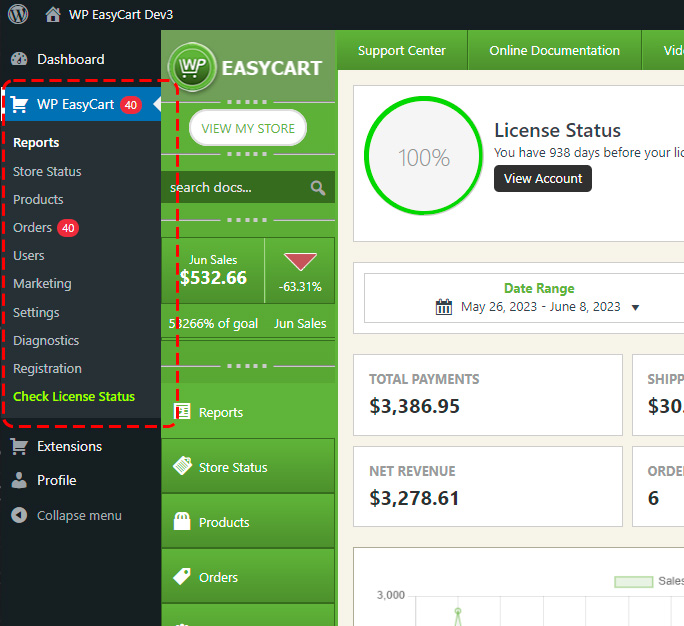Image resolution: width=684 pixels, height=626 pixels.
Task: Open the Online Documentation tab
Action: 554,51
